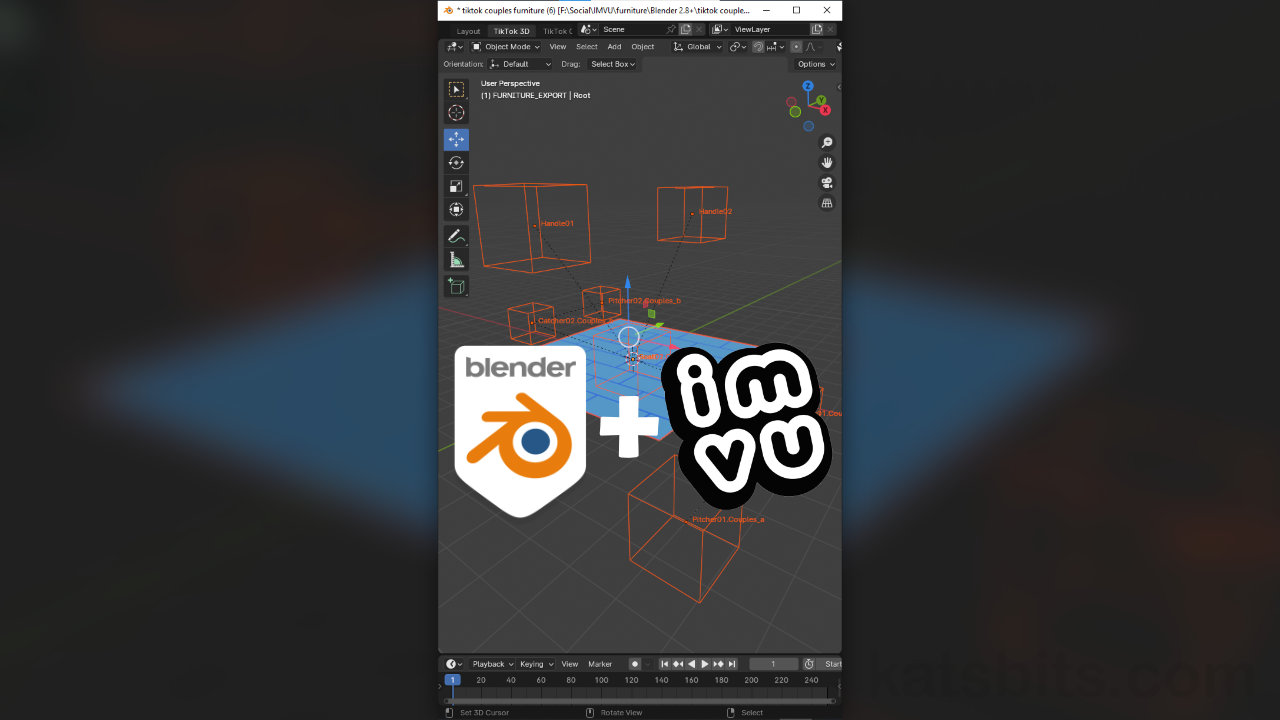Click the Blender logo in title bar
1280x720 pixels.
coord(448,10)
